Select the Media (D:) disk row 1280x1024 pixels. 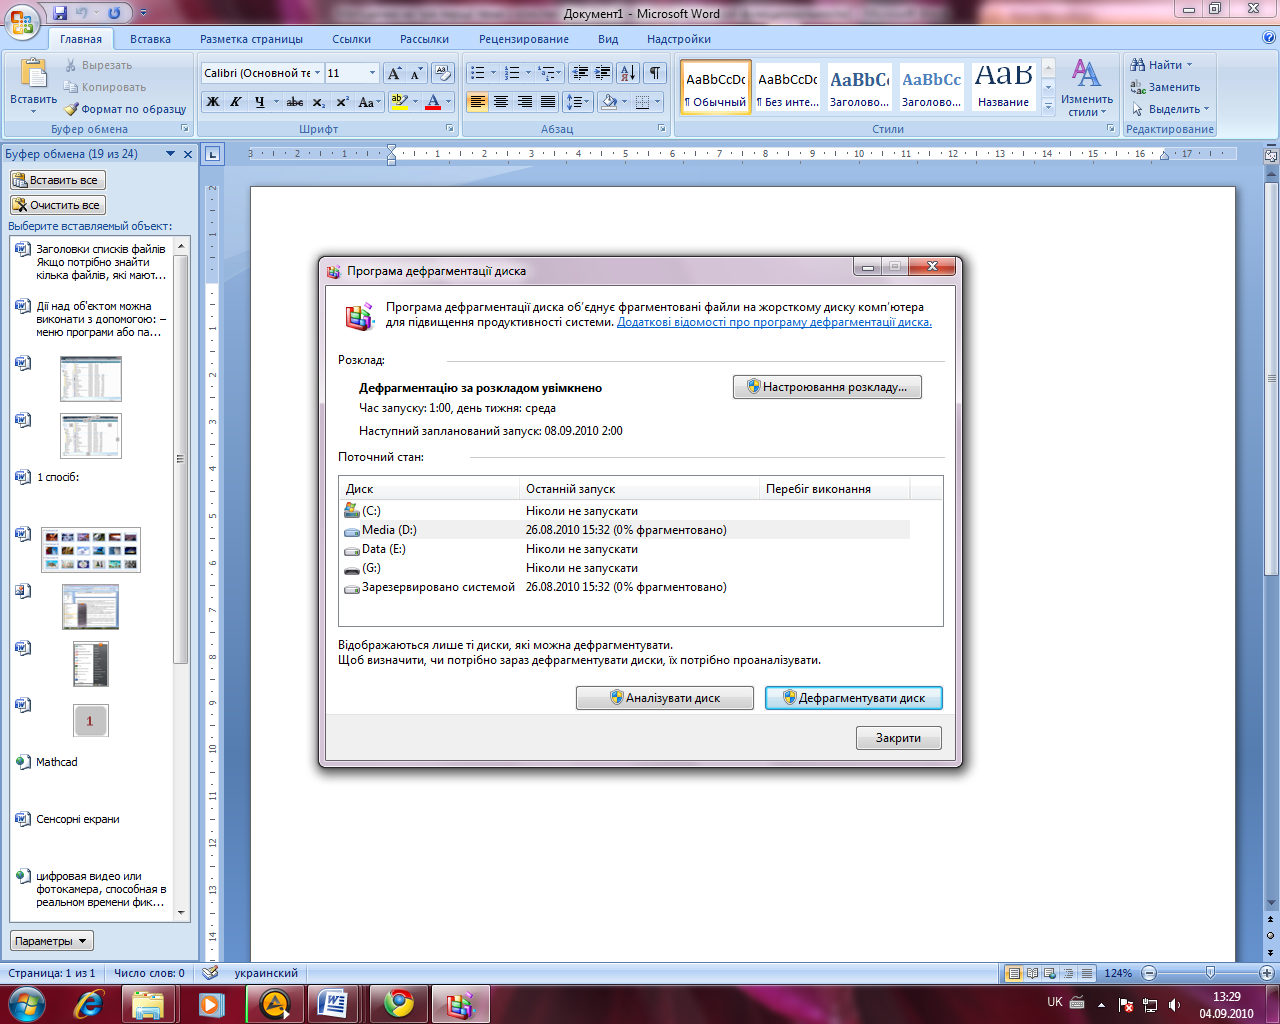625,530
